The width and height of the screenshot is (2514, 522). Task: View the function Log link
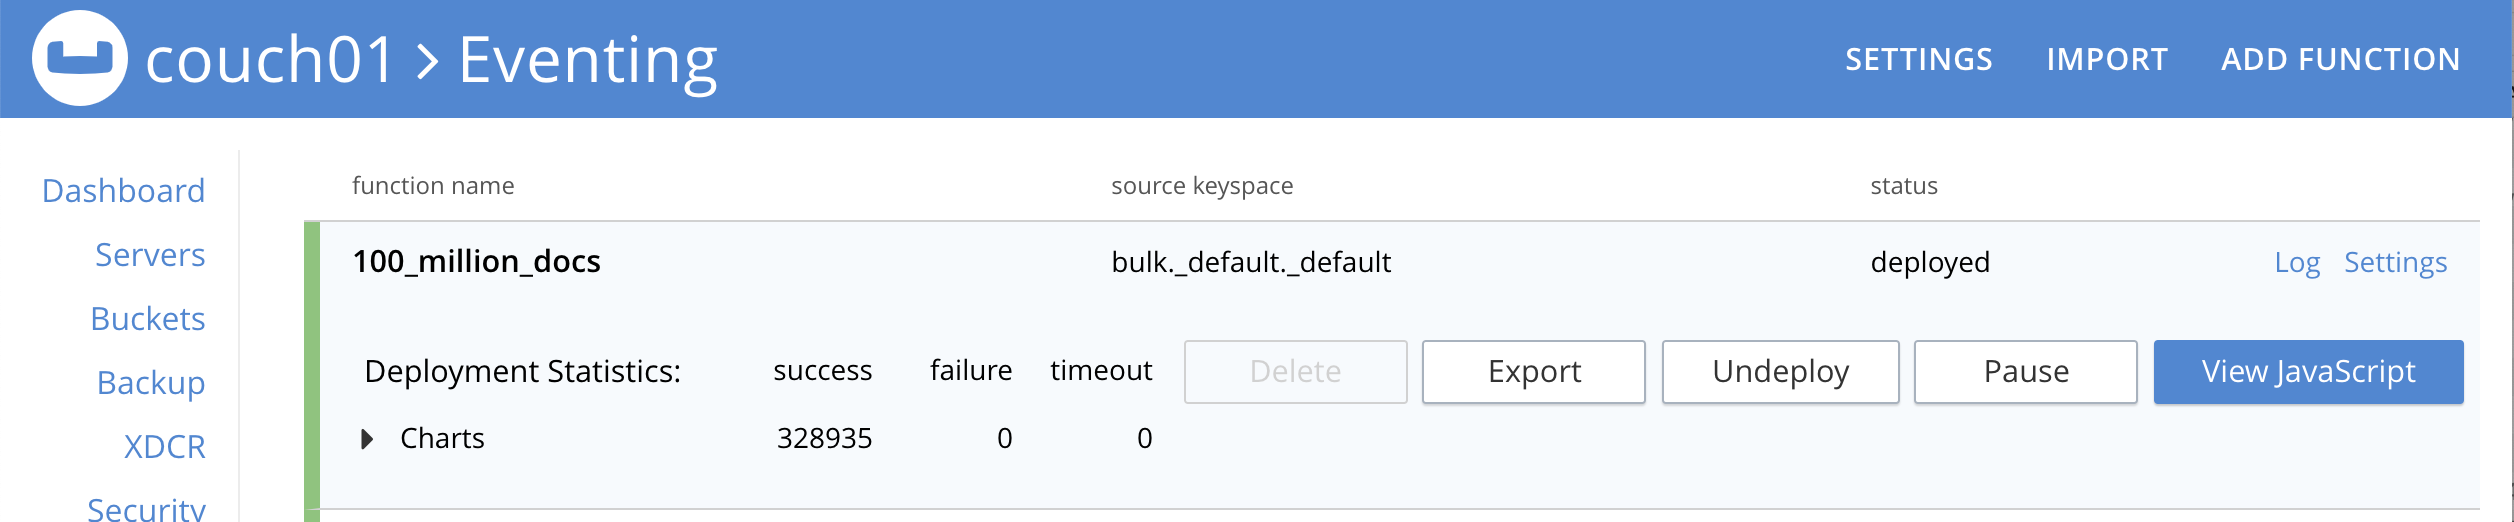click(2297, 262)
